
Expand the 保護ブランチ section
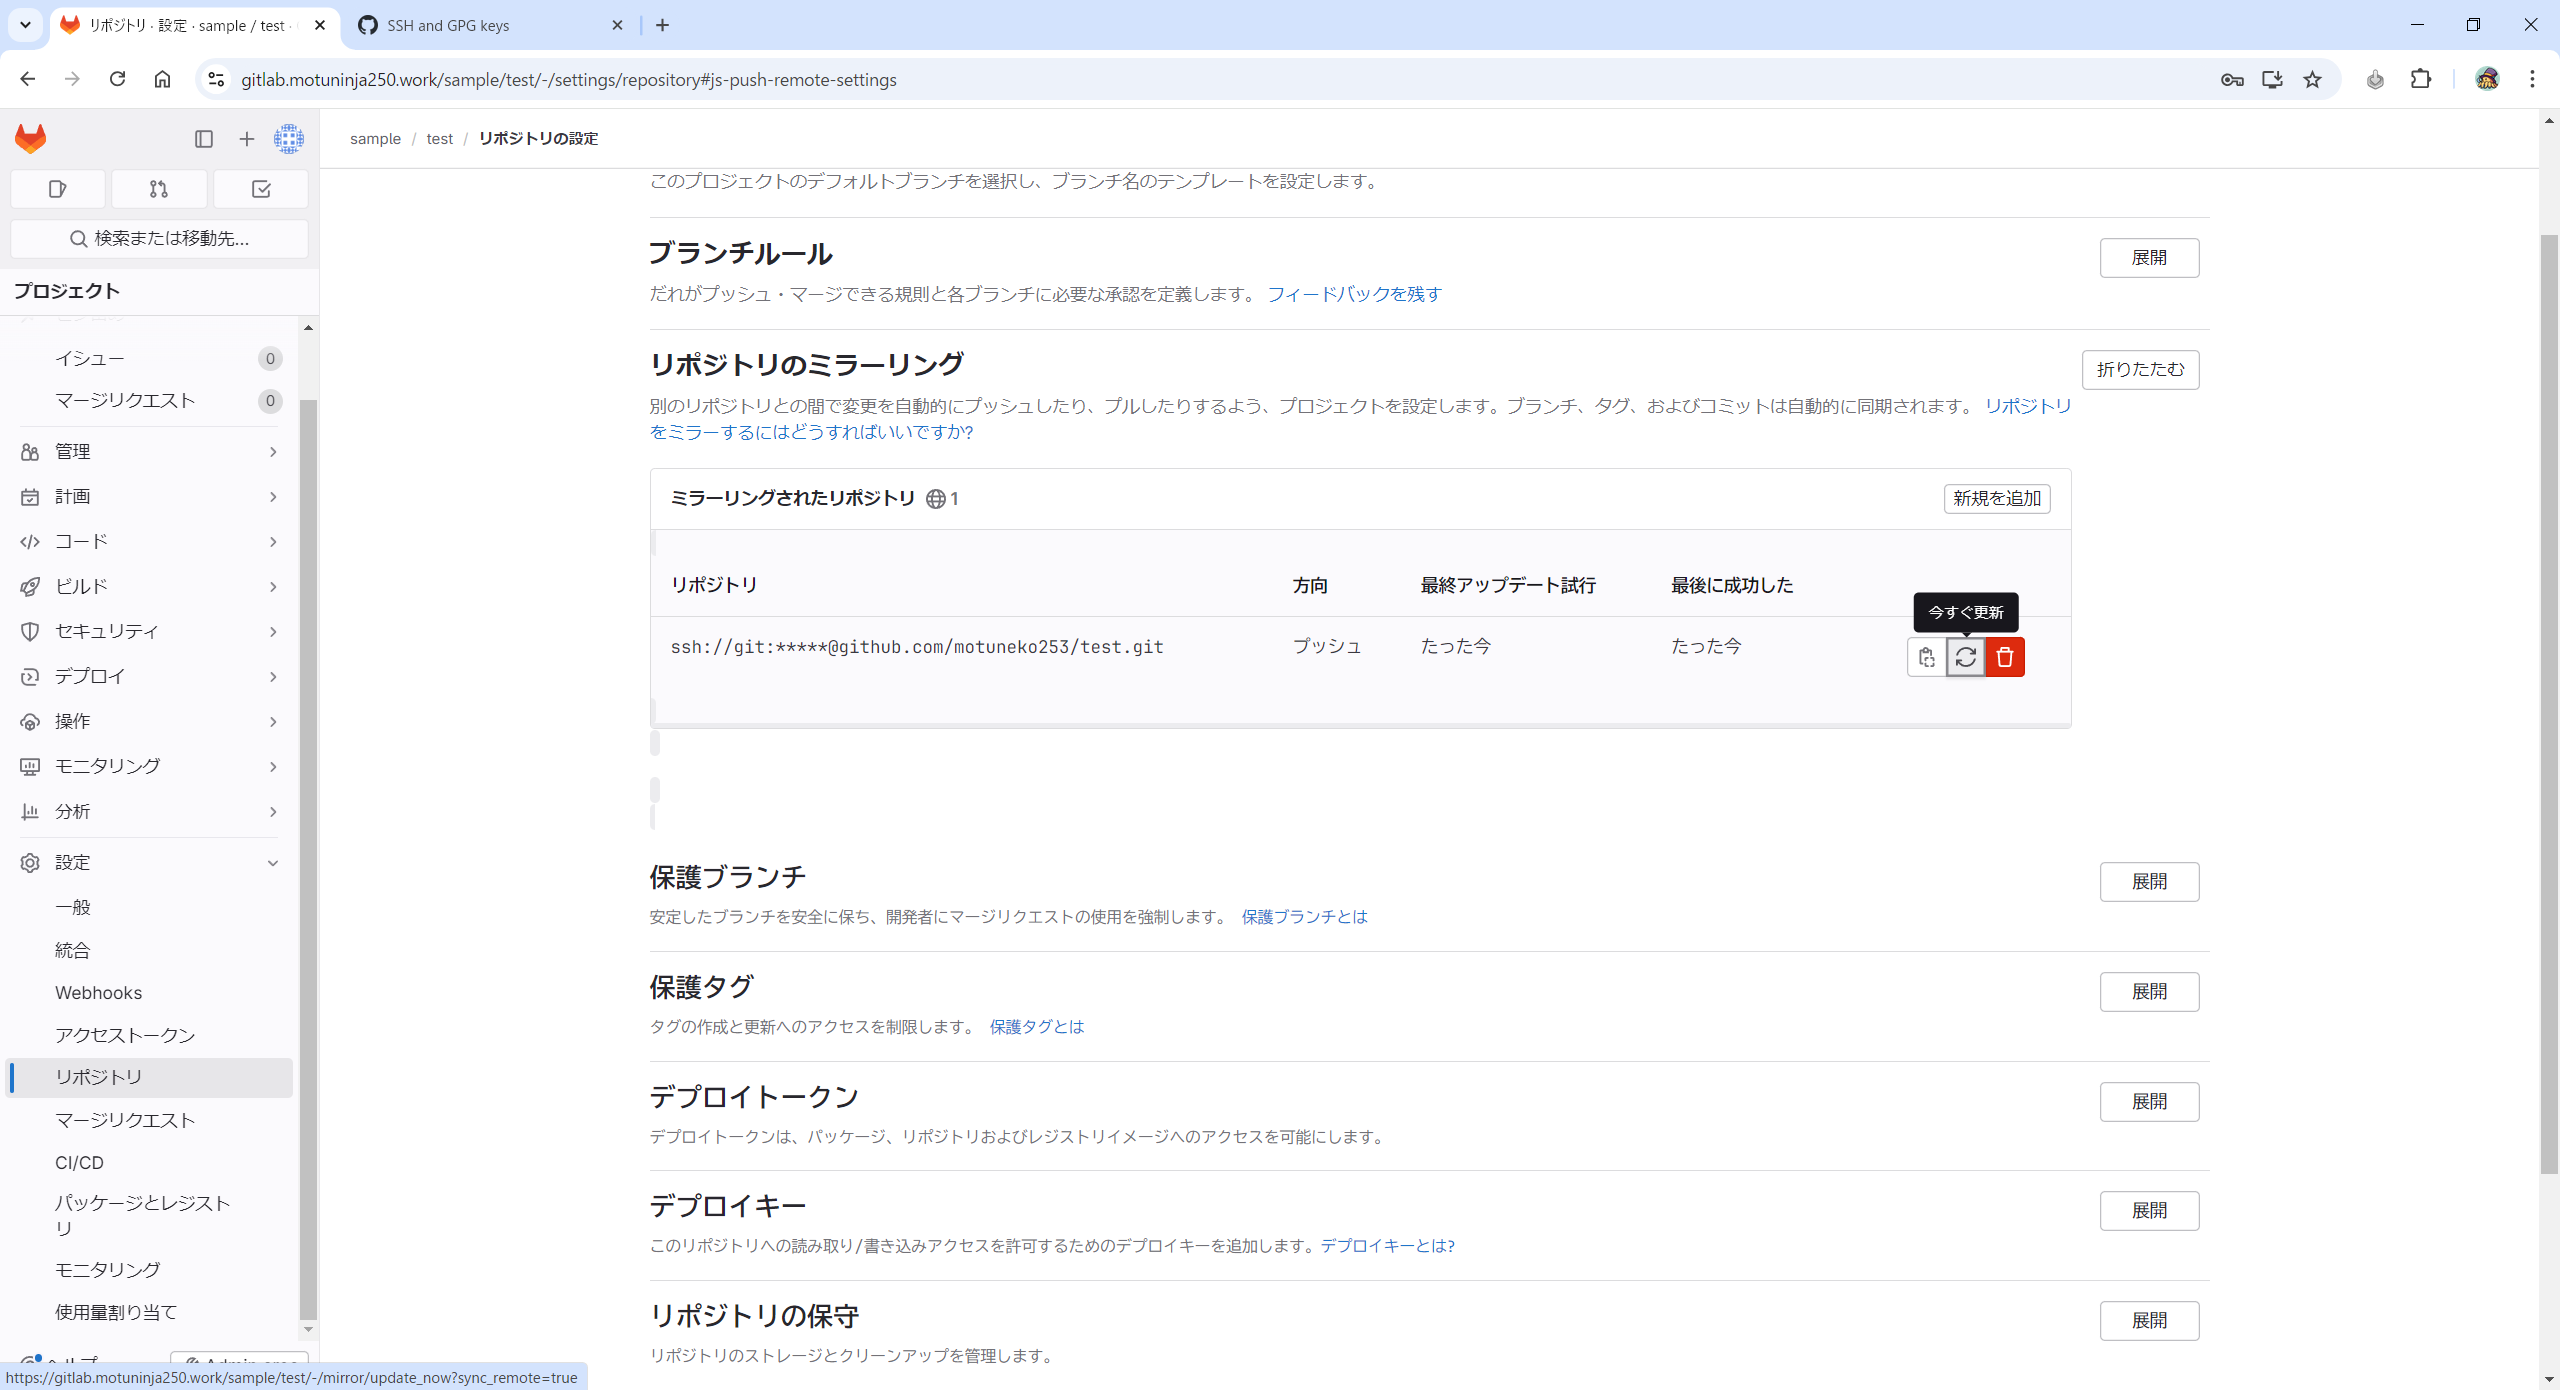point(2148,882)
